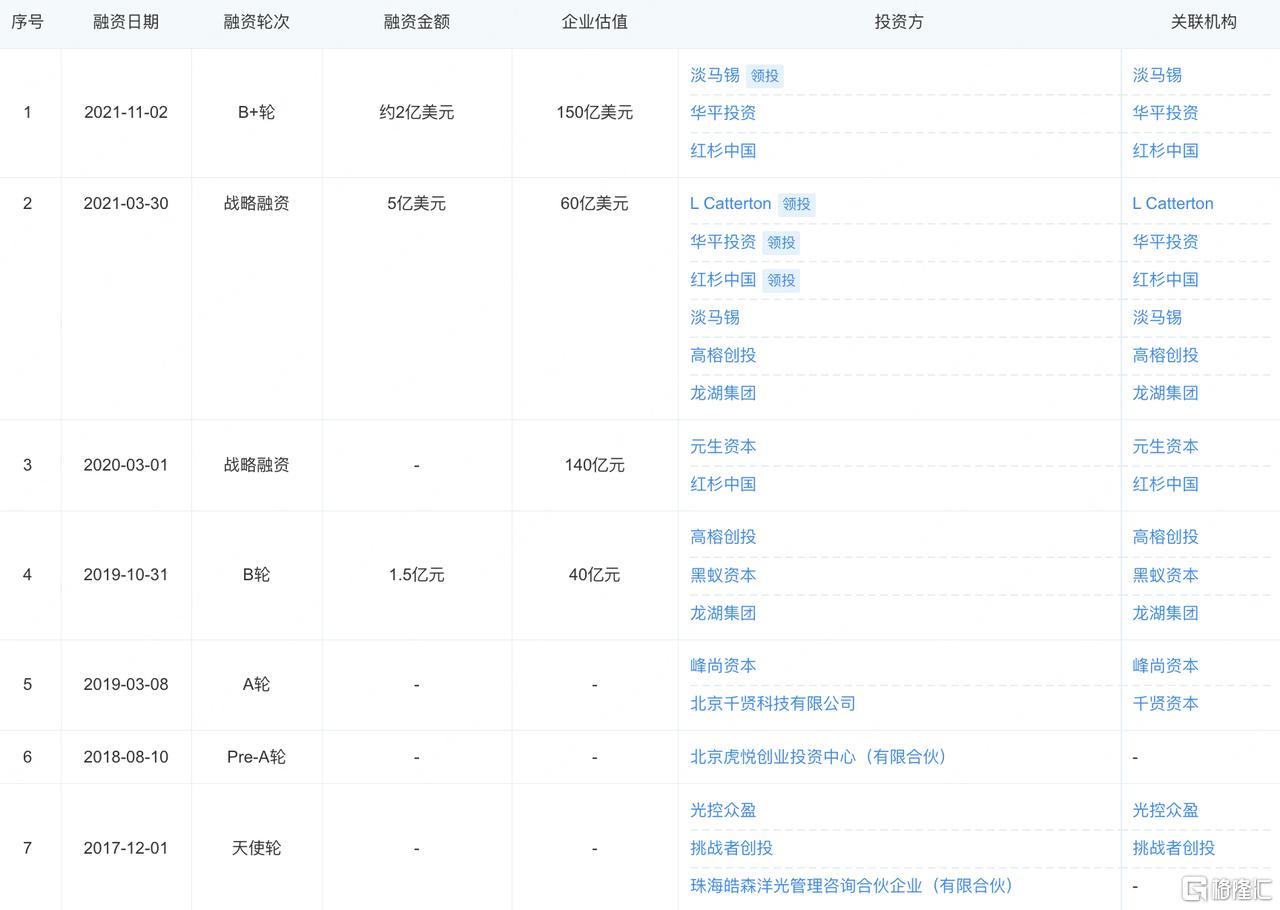The width and height of the screenshot is (1280, 910).
Task: Click the 1.5亿元 funding amount
Action: point(417,576)
